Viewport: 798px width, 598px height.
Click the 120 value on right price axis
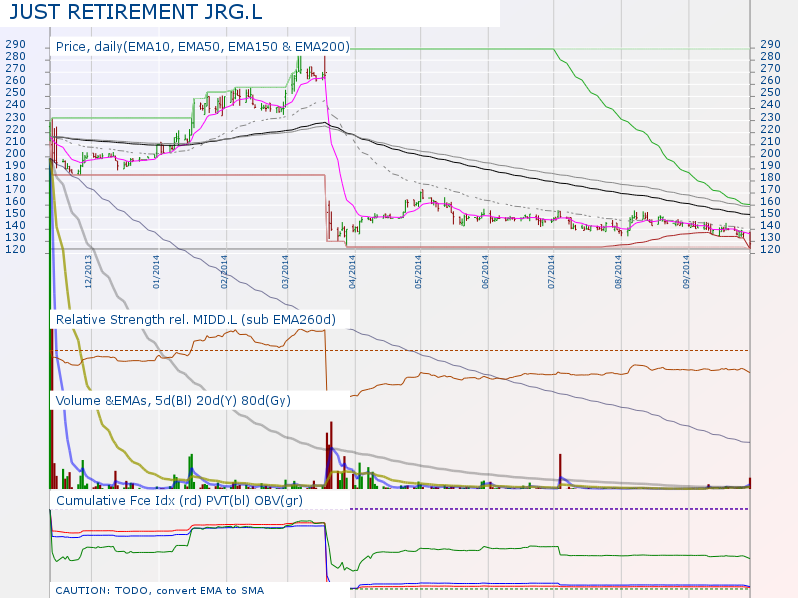coord(770,249)
